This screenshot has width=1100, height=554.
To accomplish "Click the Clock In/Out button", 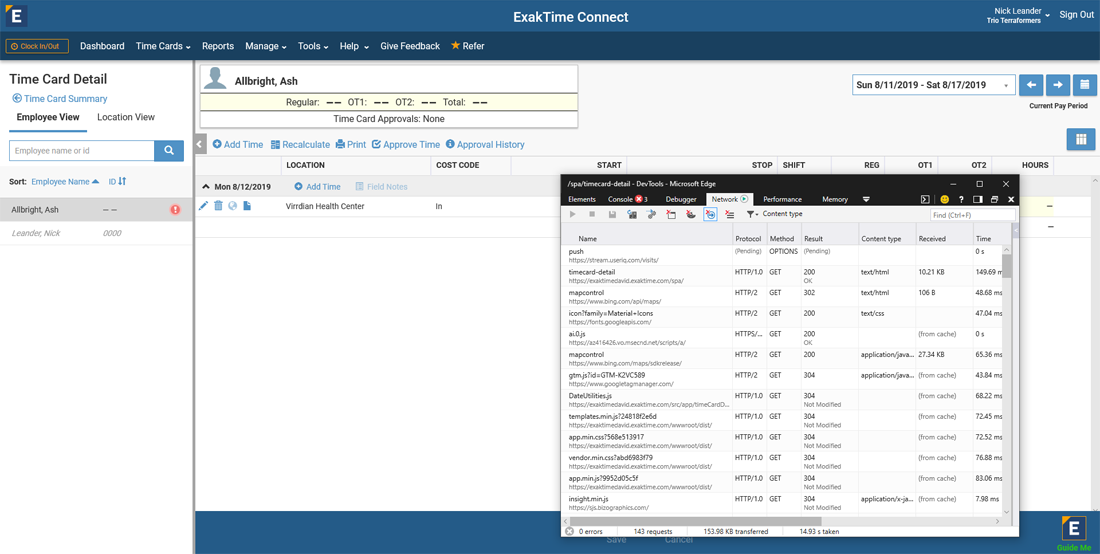I will point(37,46).
